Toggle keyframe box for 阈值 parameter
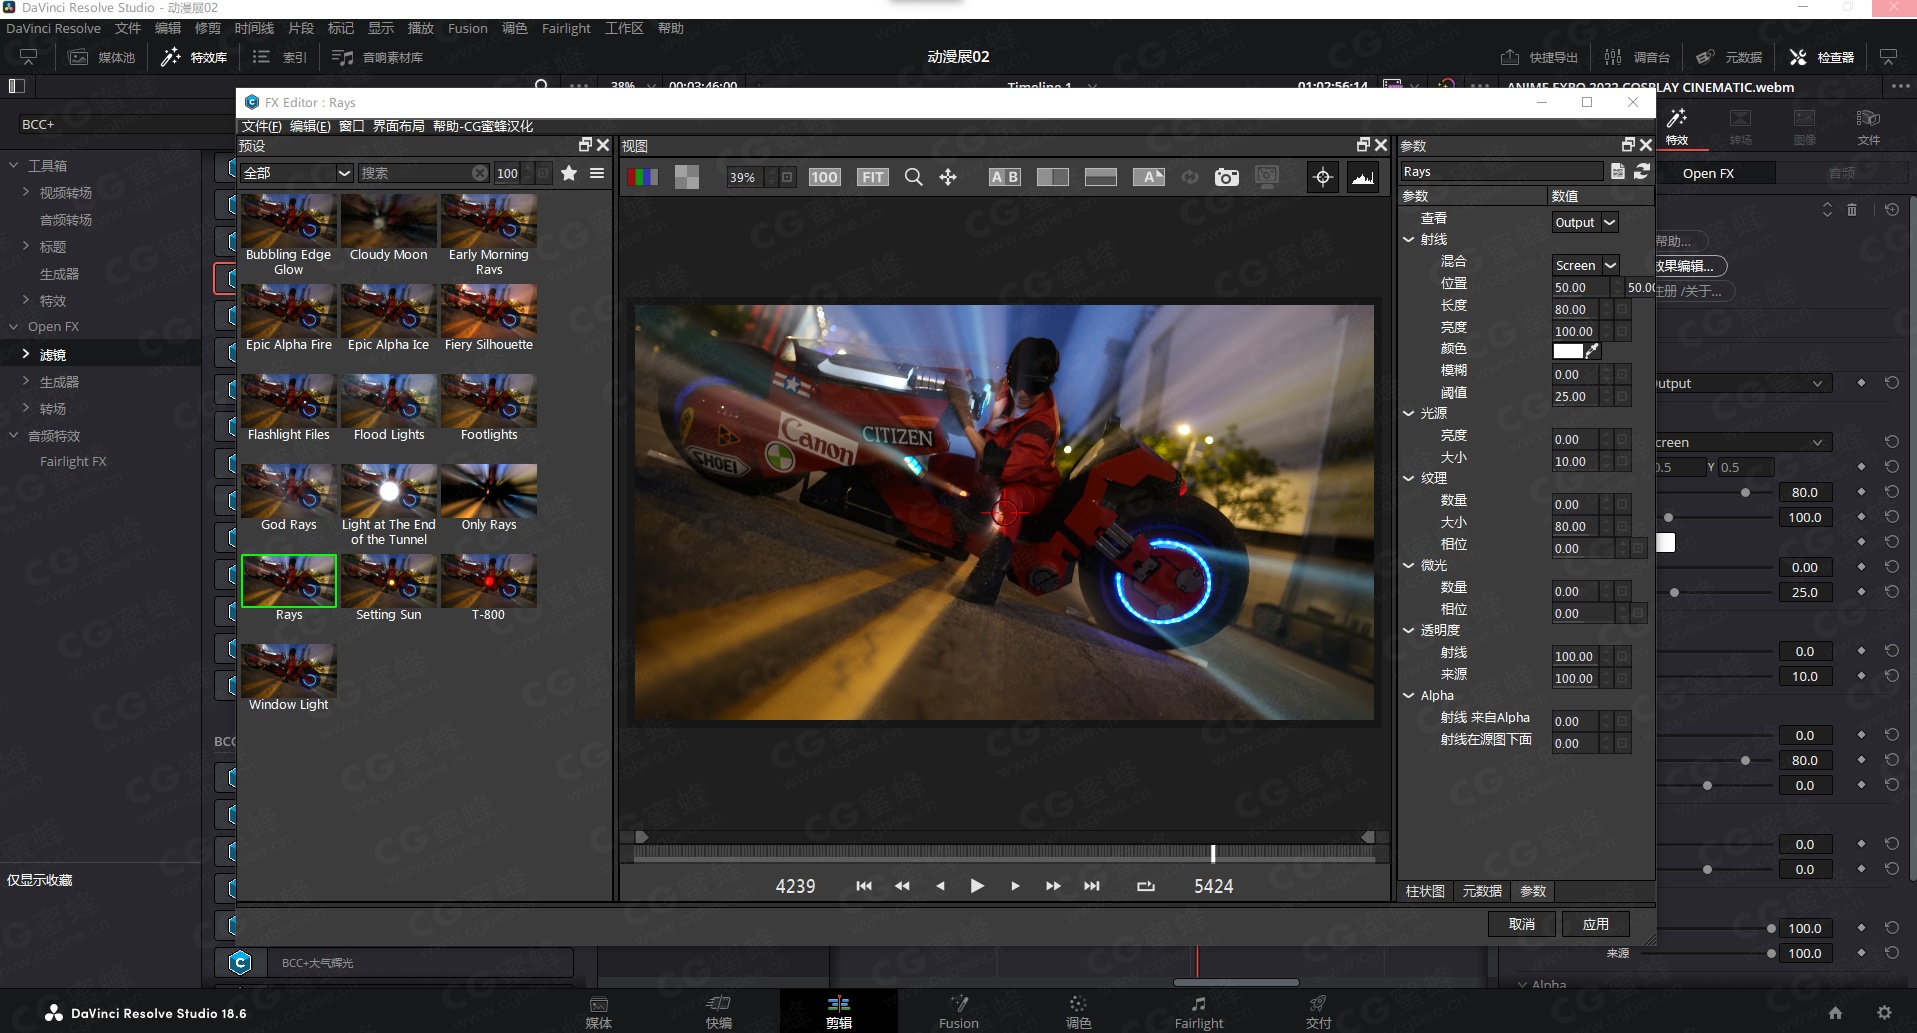 tap(1622, 396)
